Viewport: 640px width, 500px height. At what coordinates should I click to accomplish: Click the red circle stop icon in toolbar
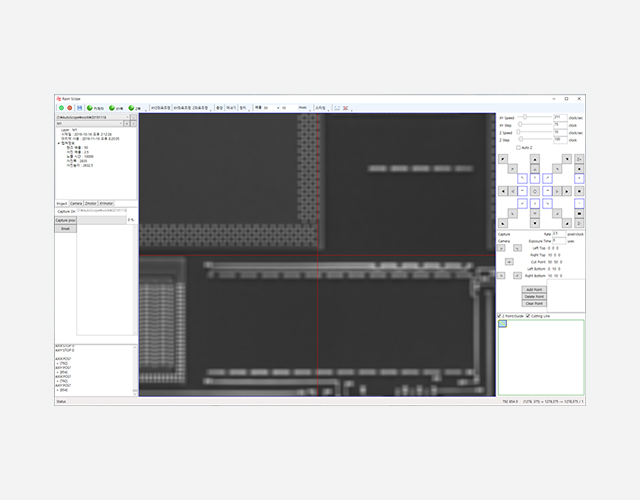[x=69, y=108]
